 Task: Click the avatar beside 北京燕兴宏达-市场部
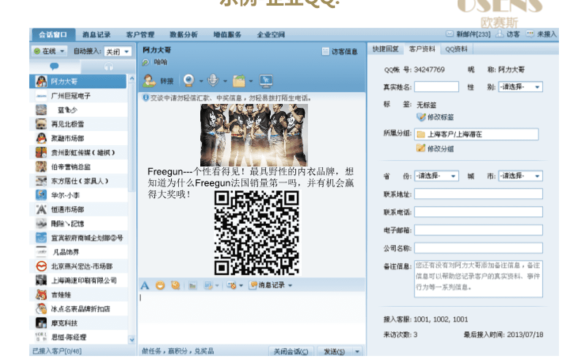tap(41, 266)
